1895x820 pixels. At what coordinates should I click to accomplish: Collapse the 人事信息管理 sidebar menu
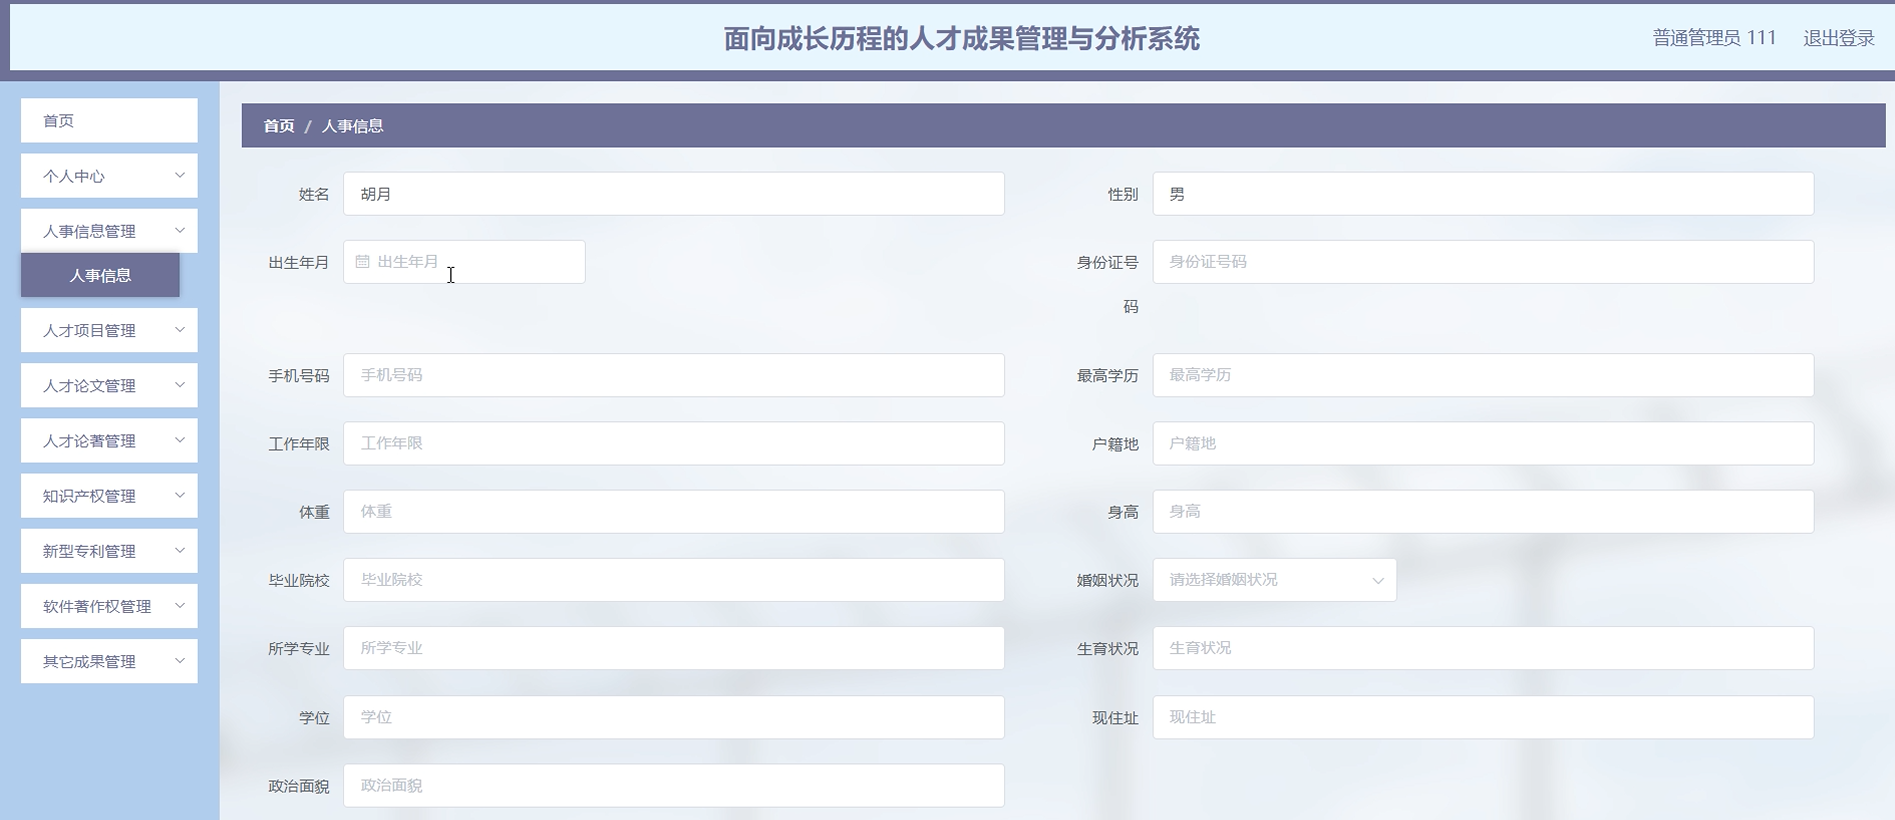tap(109, 231)
